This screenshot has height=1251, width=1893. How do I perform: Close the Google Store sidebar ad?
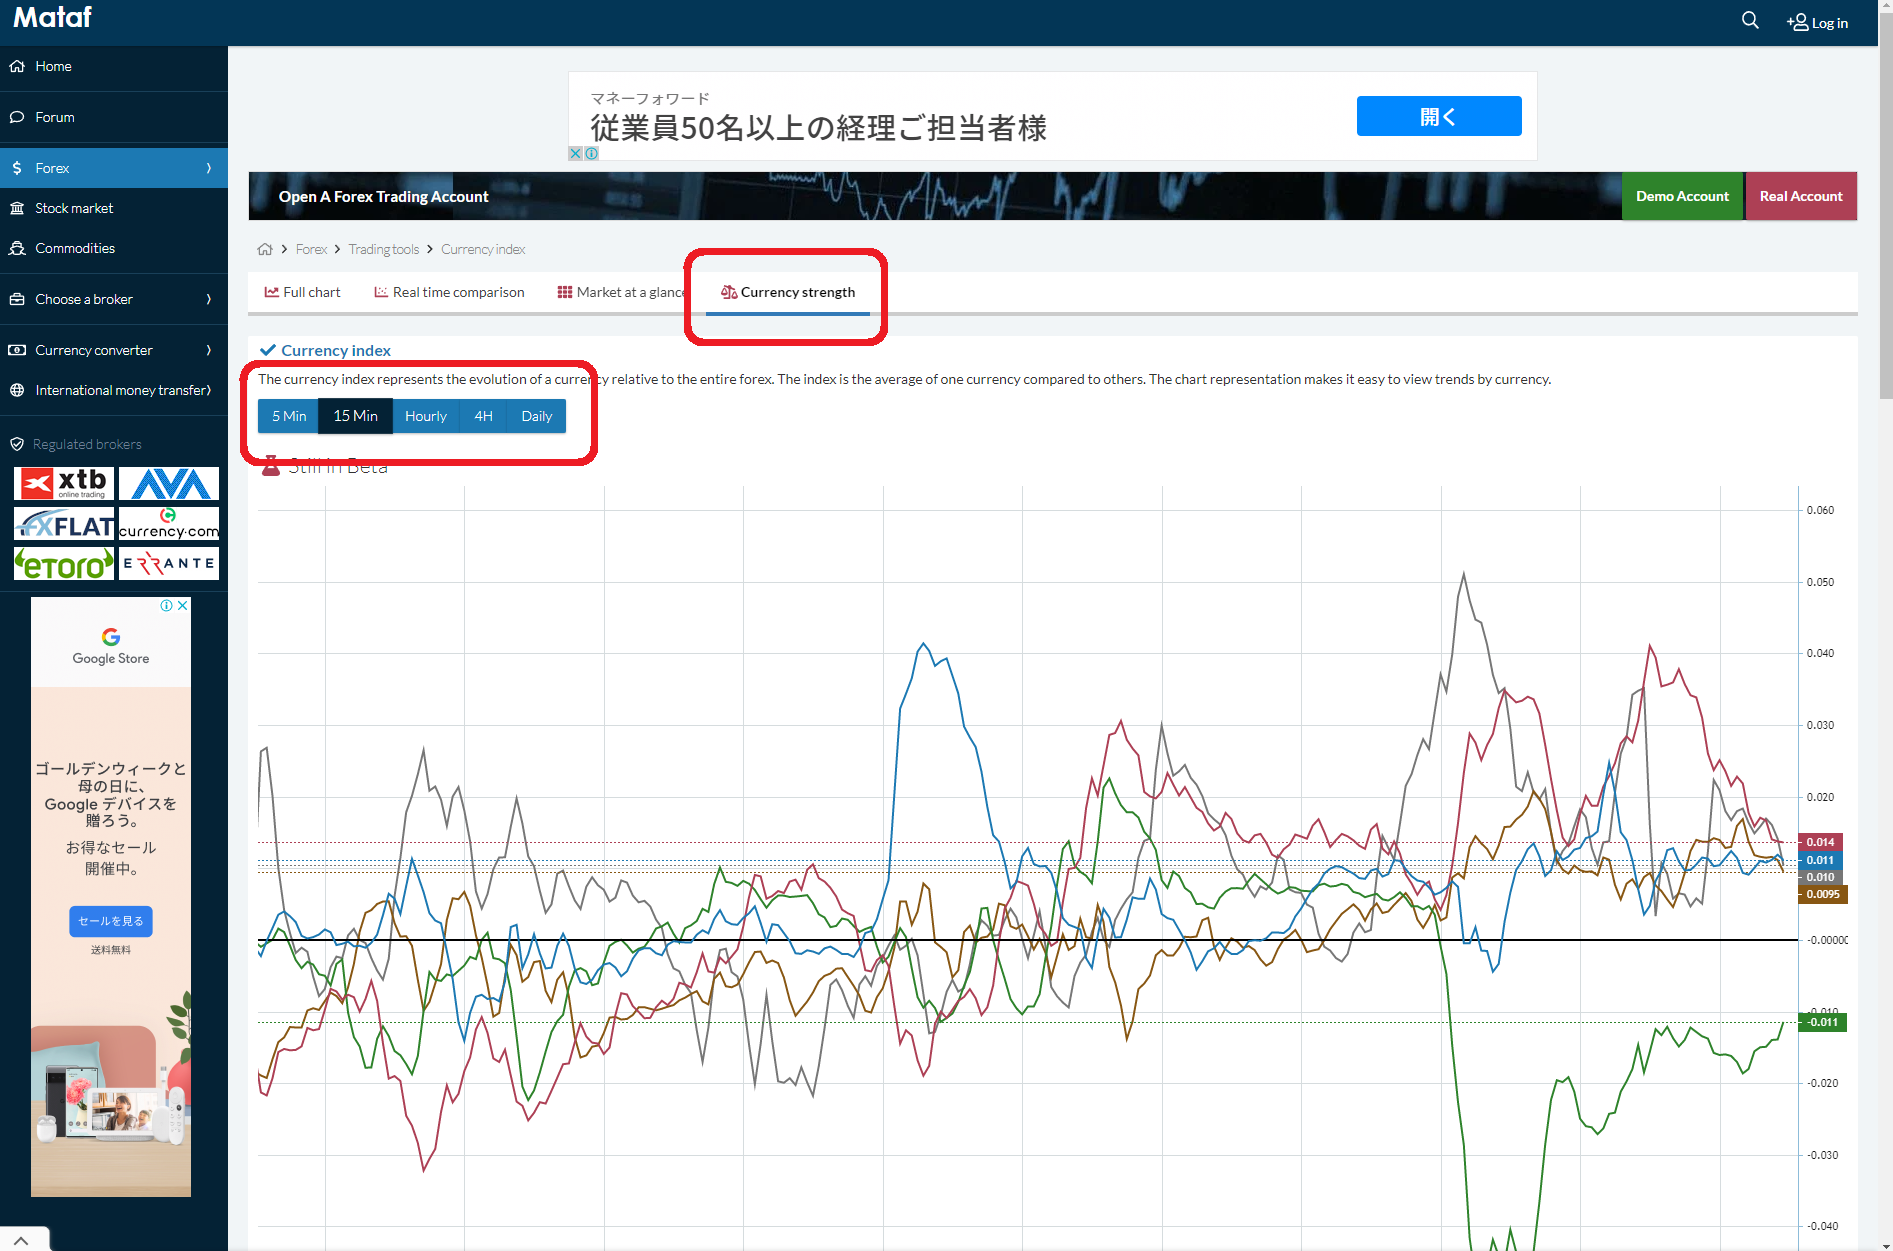[x=183, y=605]
